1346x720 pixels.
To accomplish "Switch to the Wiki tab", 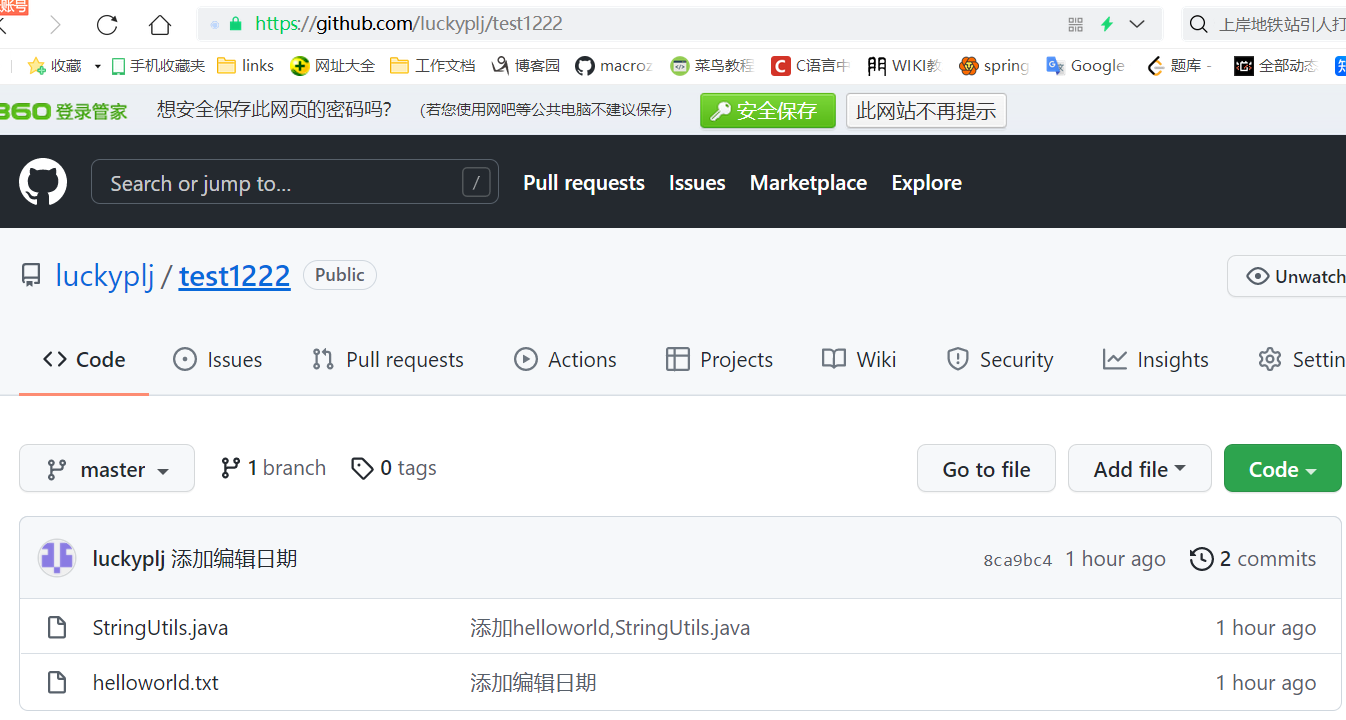I will pos(859,360).
